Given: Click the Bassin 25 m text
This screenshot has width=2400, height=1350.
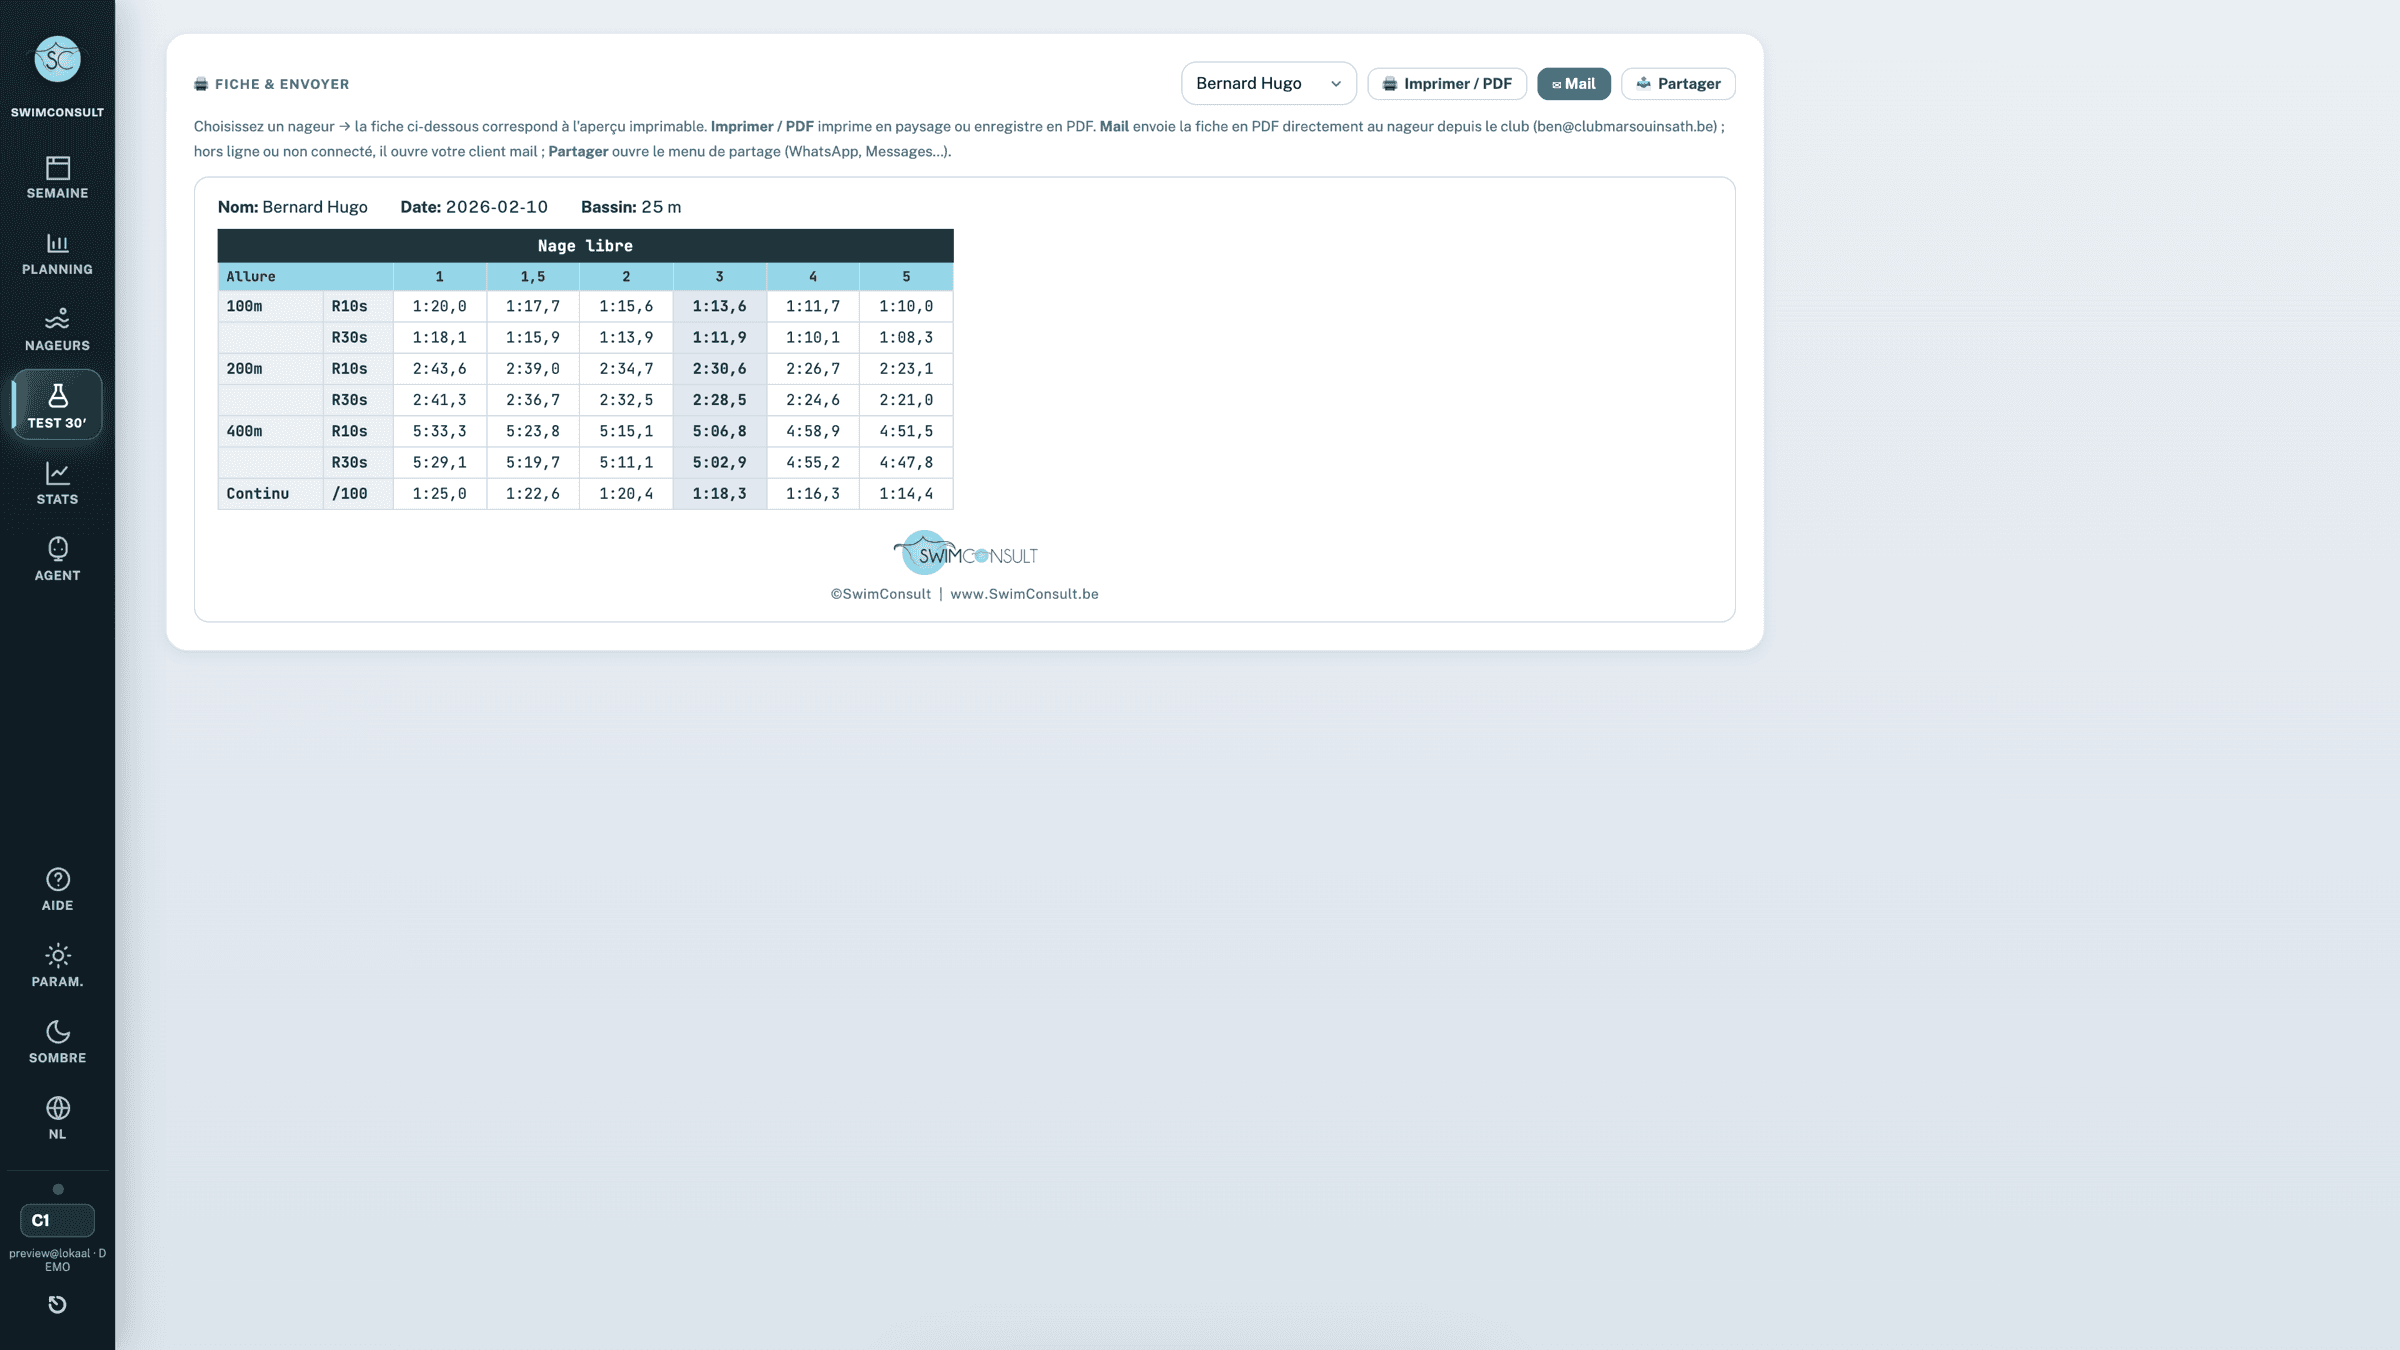Looking at the screenshot, I should (x=631, y=207).
